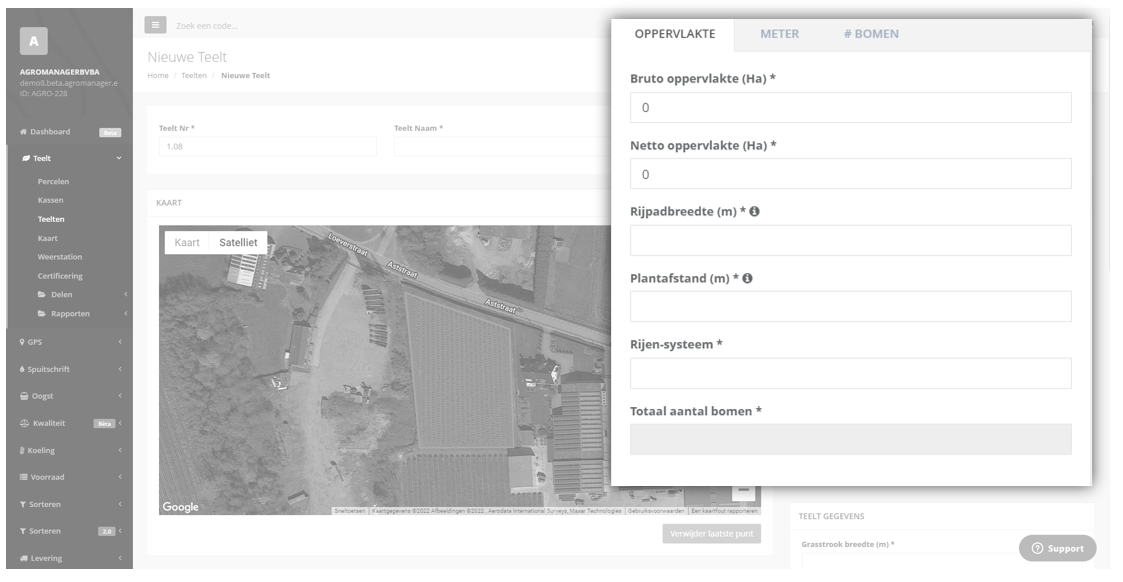Screen dimensions: 1123x582
Task: Click the Google logo on map
Action: [180, 507]
